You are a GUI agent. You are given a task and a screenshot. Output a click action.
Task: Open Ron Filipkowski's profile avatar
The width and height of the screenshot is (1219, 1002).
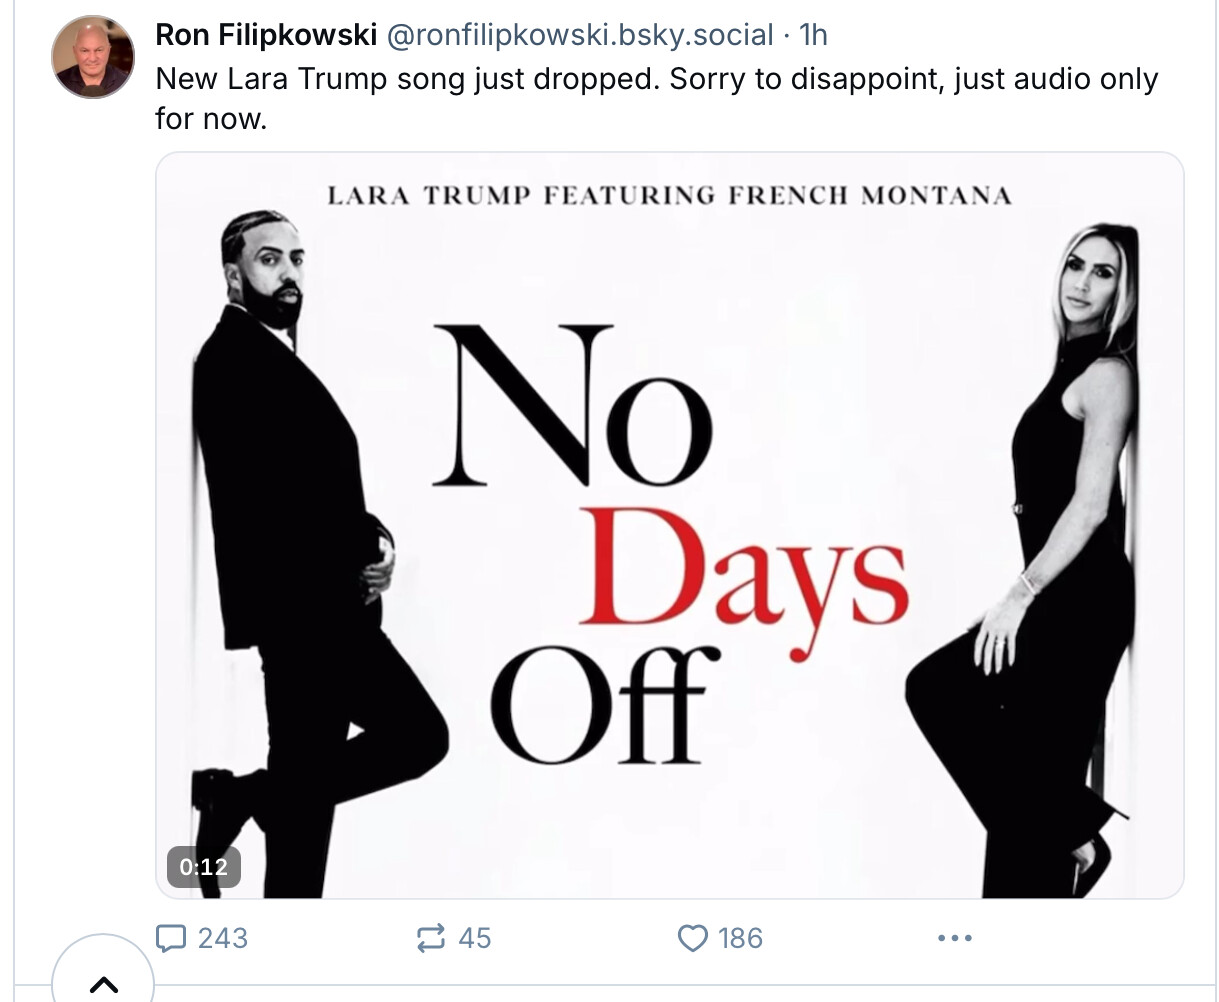(93, 57)
